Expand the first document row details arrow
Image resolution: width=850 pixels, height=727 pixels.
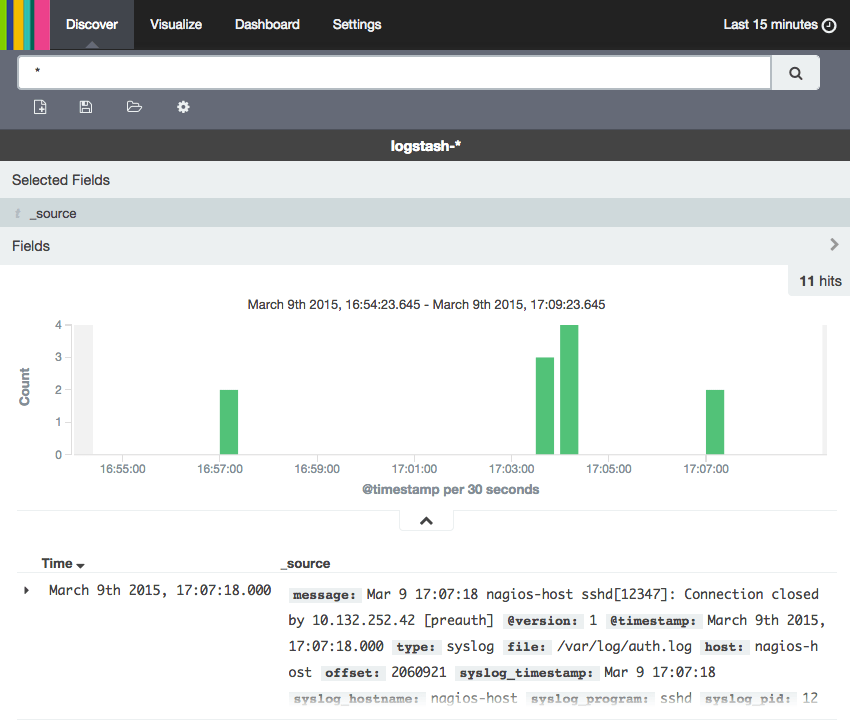click(x=24, y=589)
